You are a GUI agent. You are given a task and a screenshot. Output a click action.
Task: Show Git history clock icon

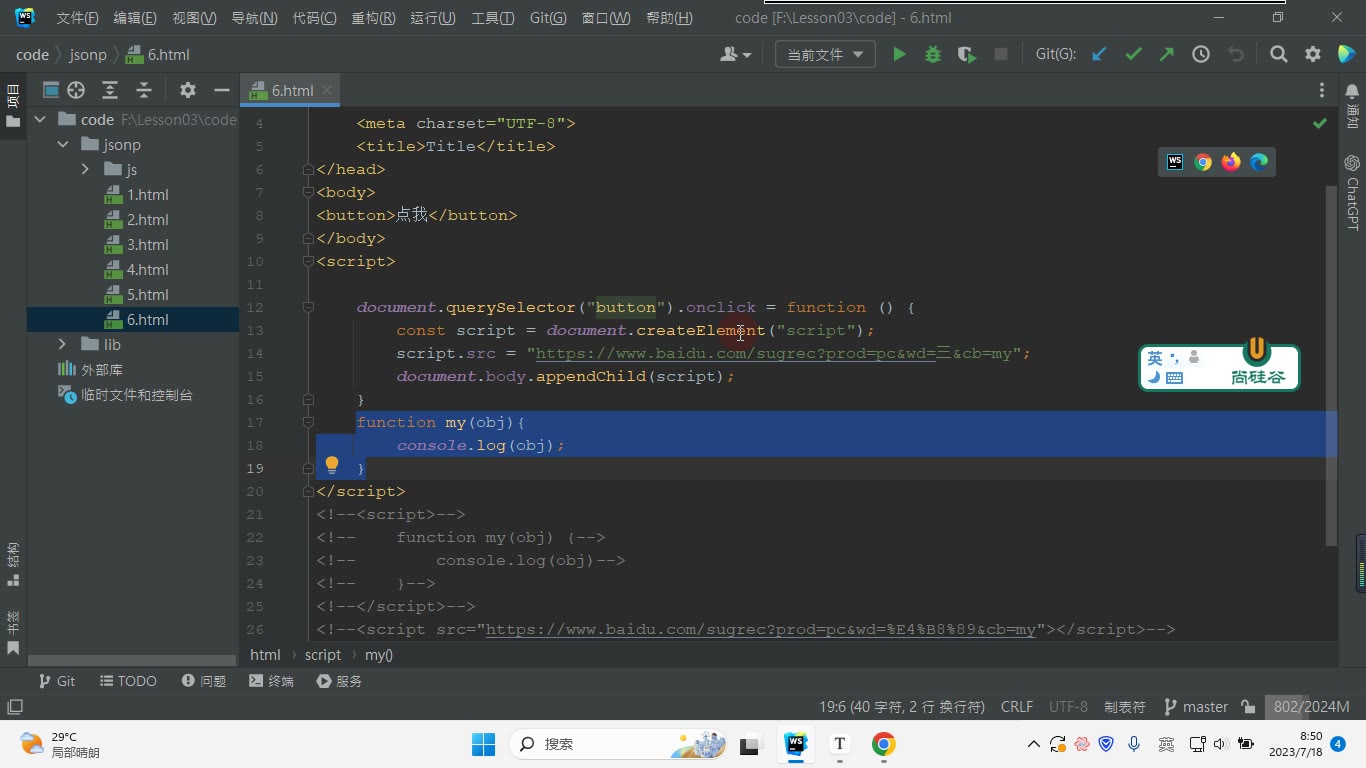click(1201, 55)
